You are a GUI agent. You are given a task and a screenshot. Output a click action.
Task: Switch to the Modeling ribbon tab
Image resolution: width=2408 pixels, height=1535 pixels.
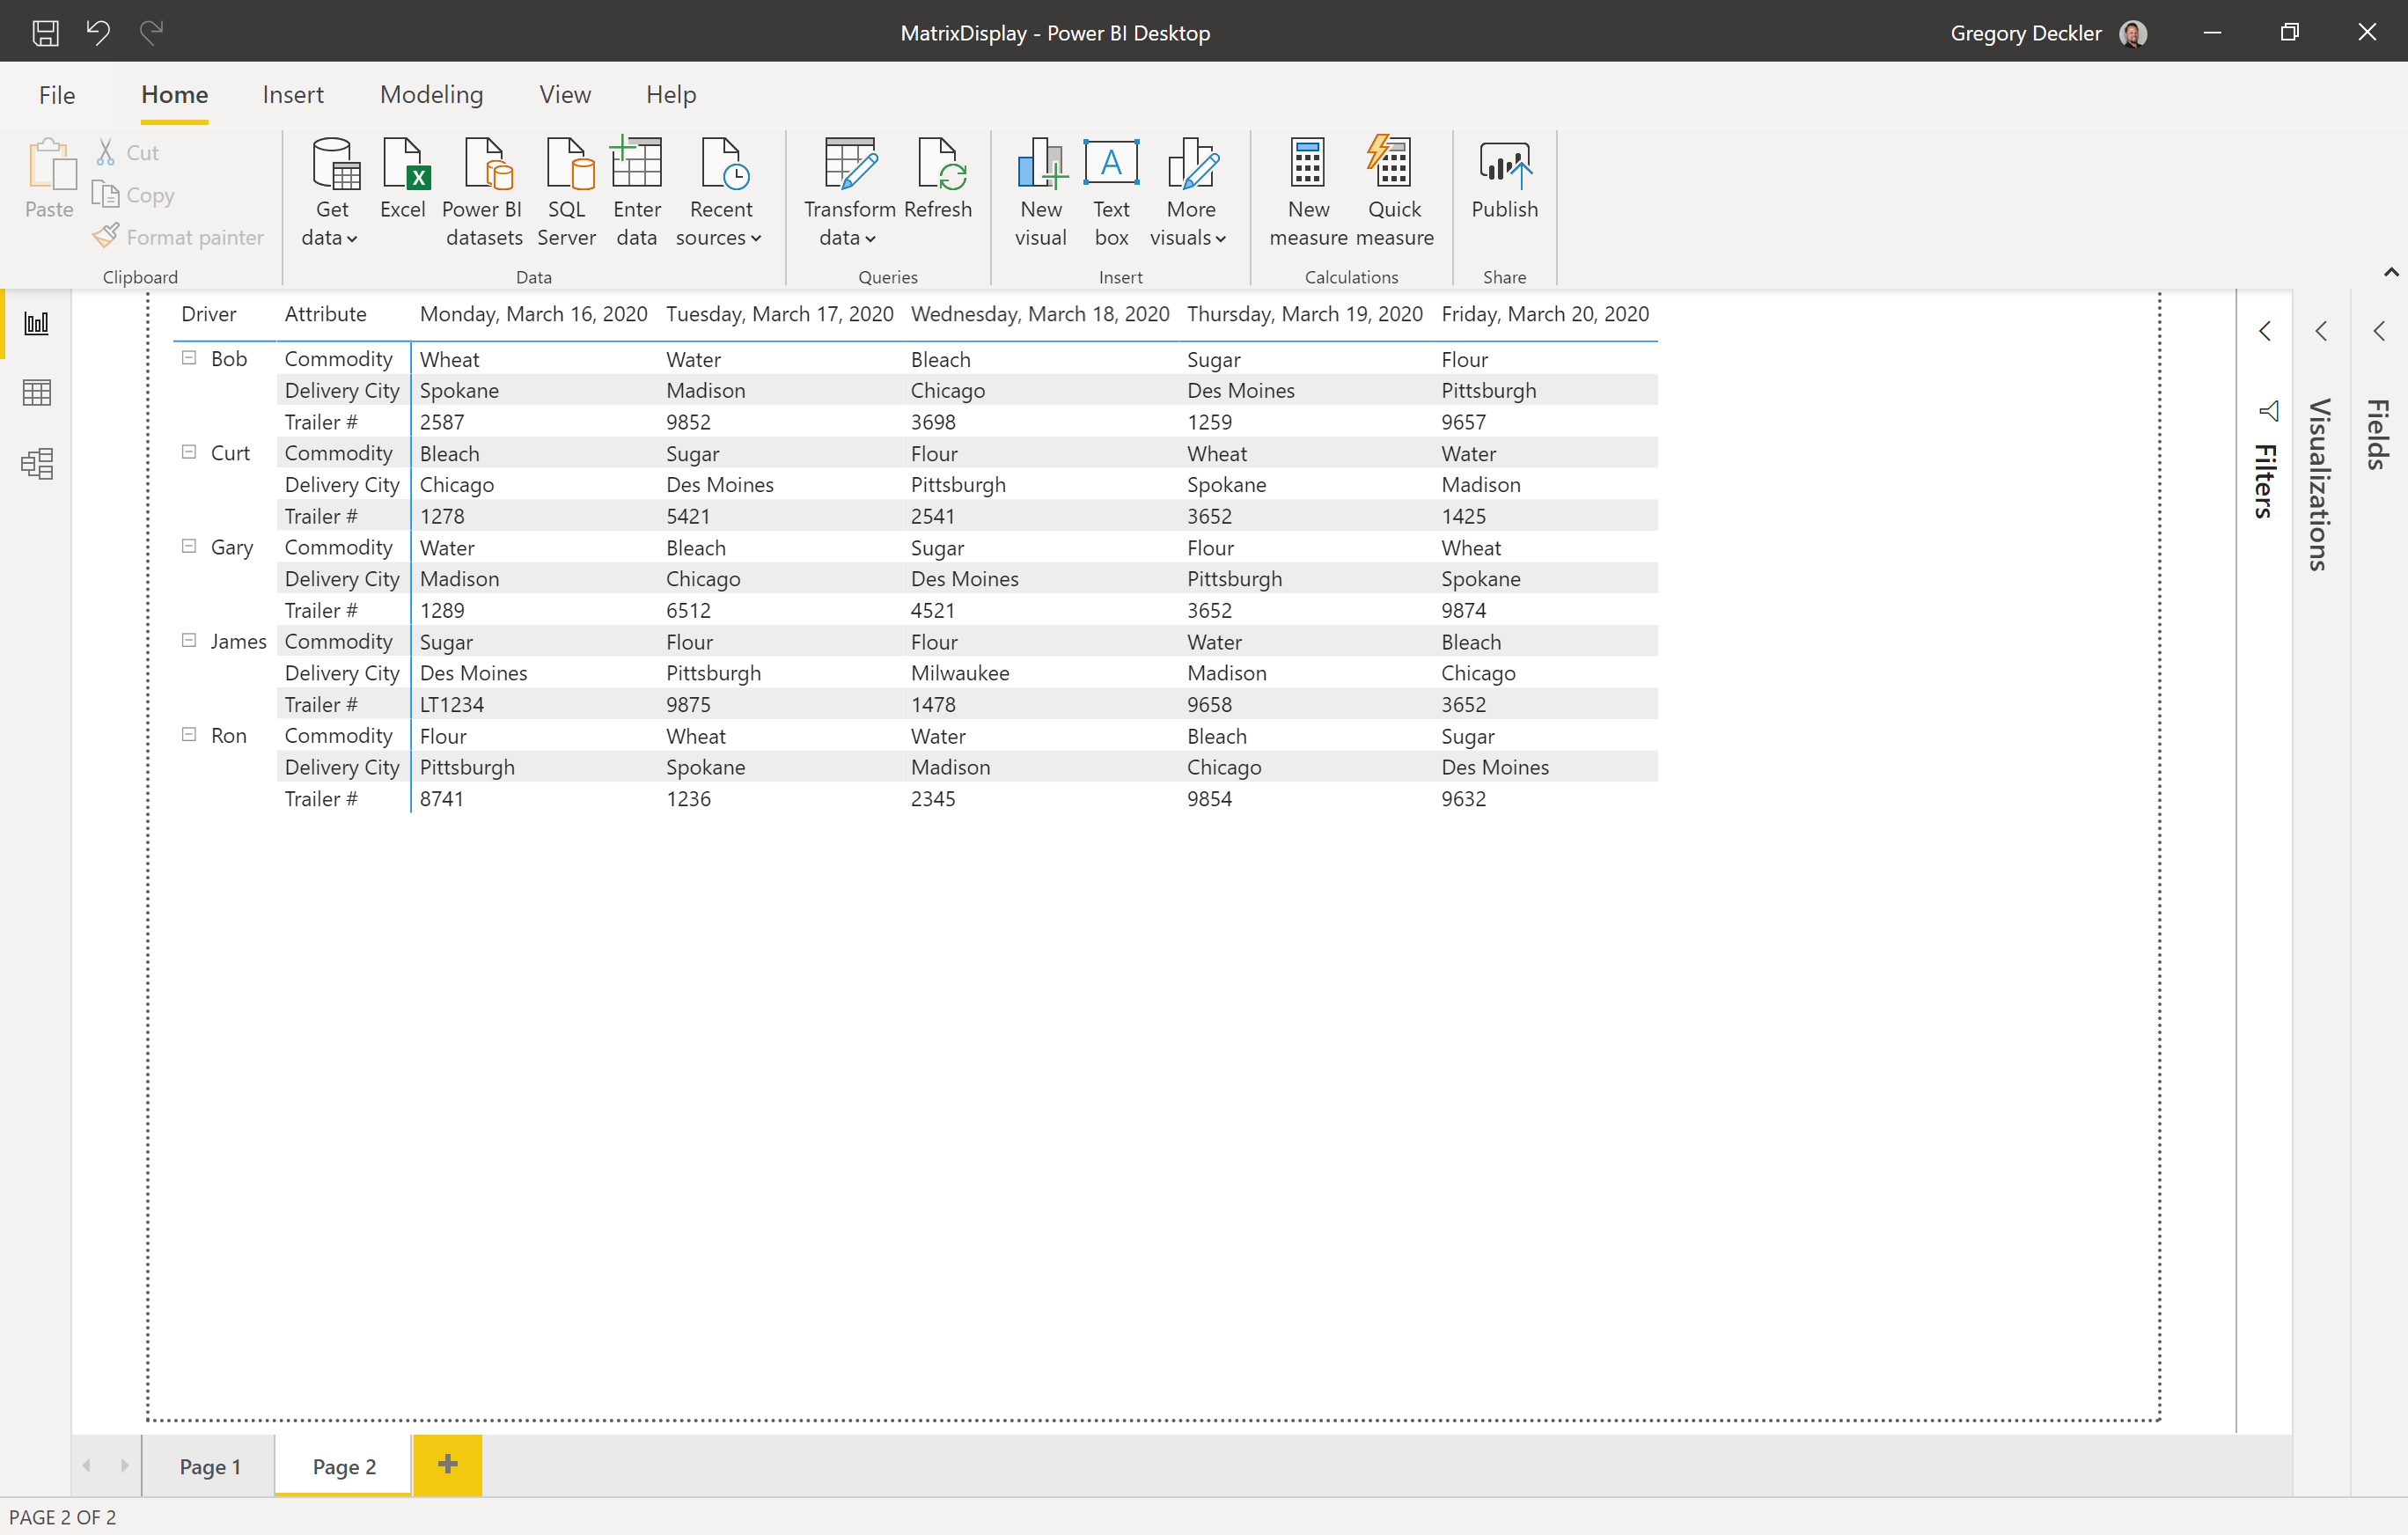[432, 95]
